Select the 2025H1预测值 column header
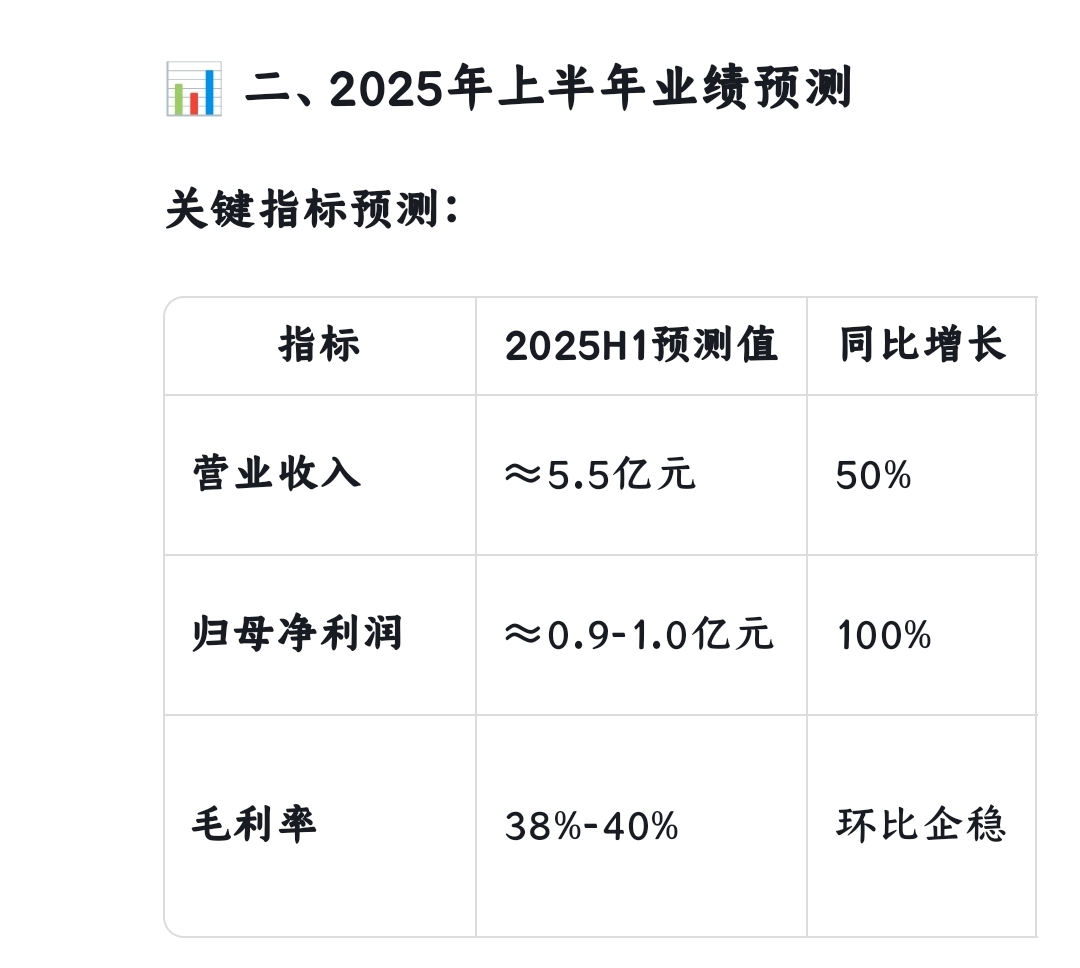Screen dimensions: 1080x968 (641, 345)
